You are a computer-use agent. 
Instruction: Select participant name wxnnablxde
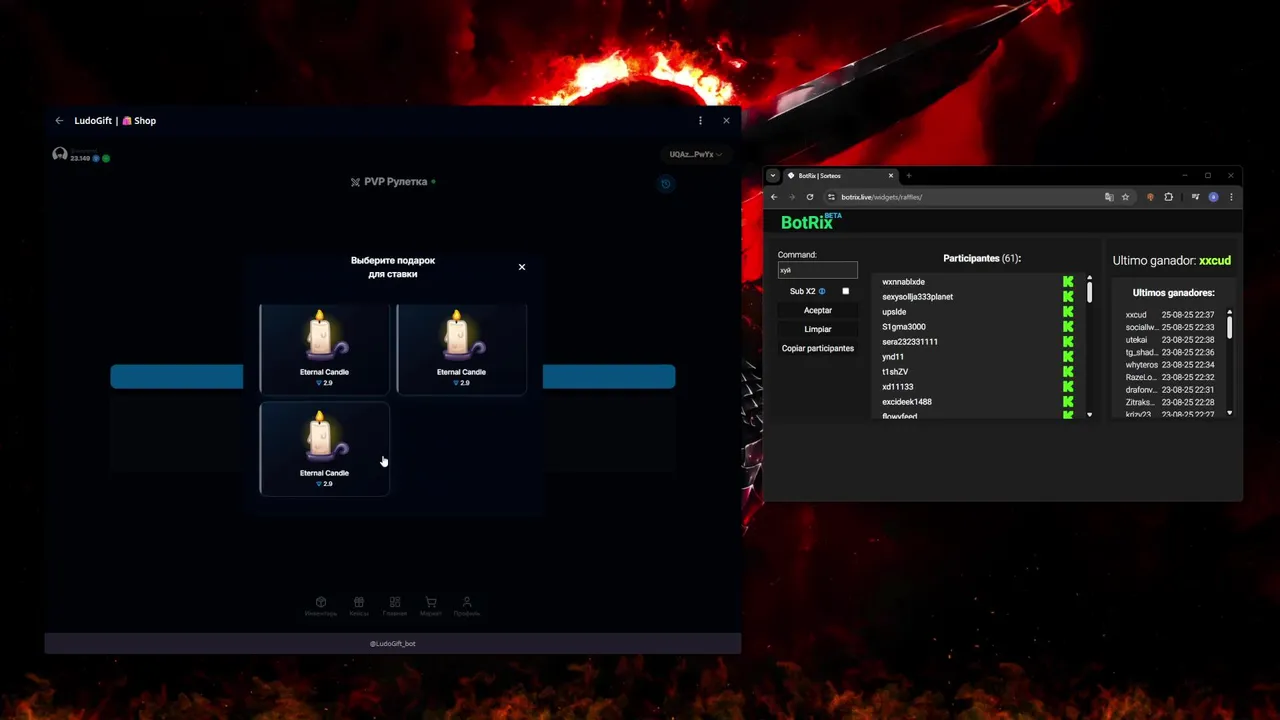click(903, 282)
